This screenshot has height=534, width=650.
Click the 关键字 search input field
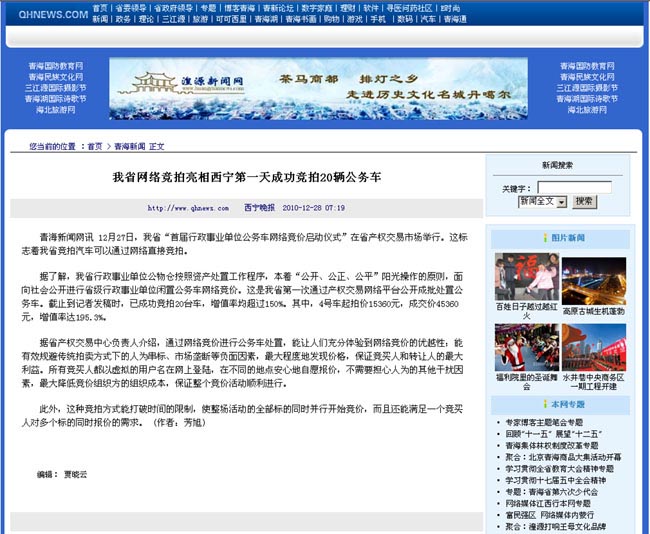[573, 187]
